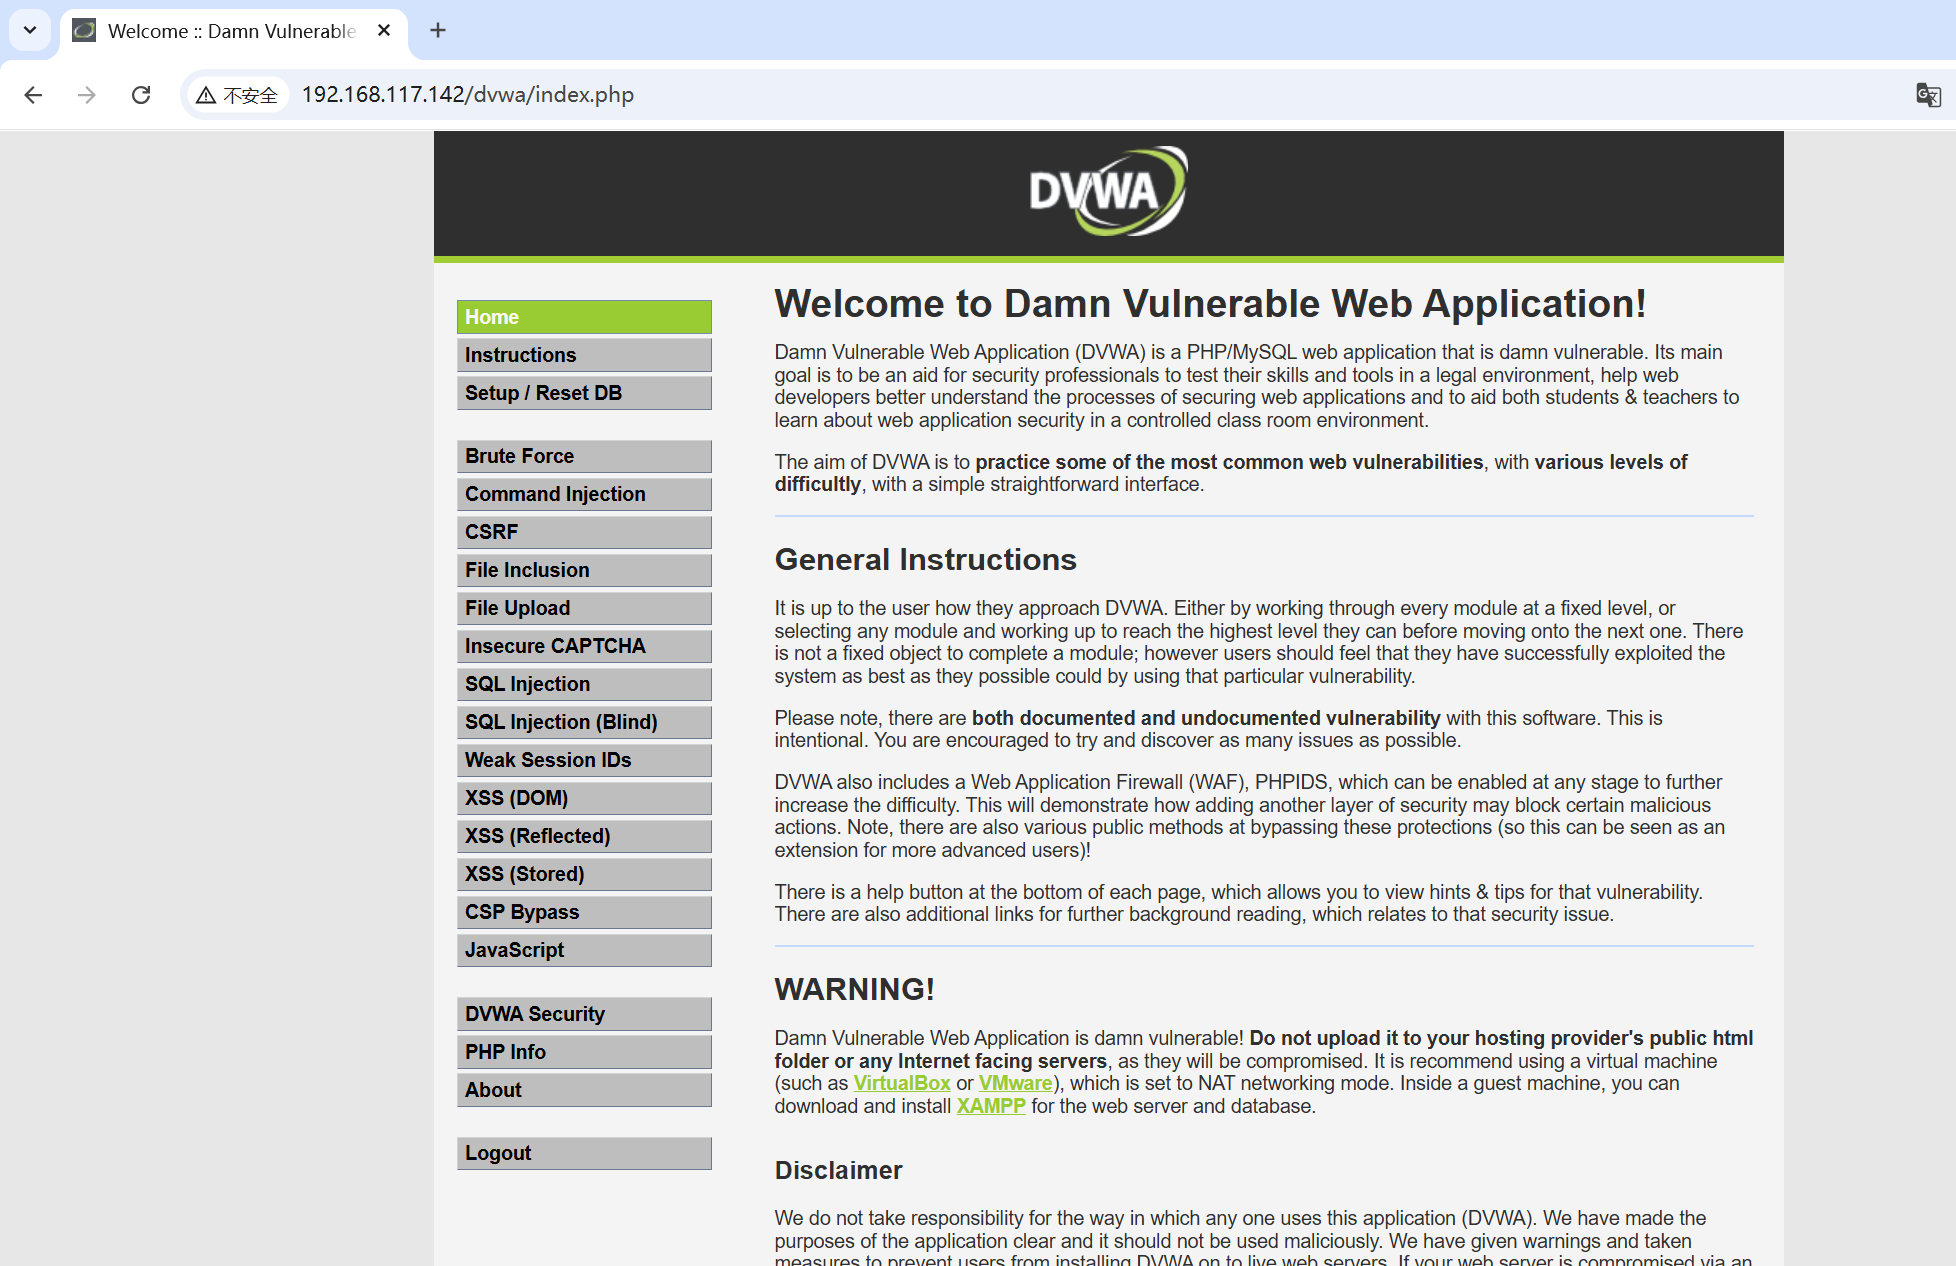Click the browser back arrow

[x=33, y=95]
